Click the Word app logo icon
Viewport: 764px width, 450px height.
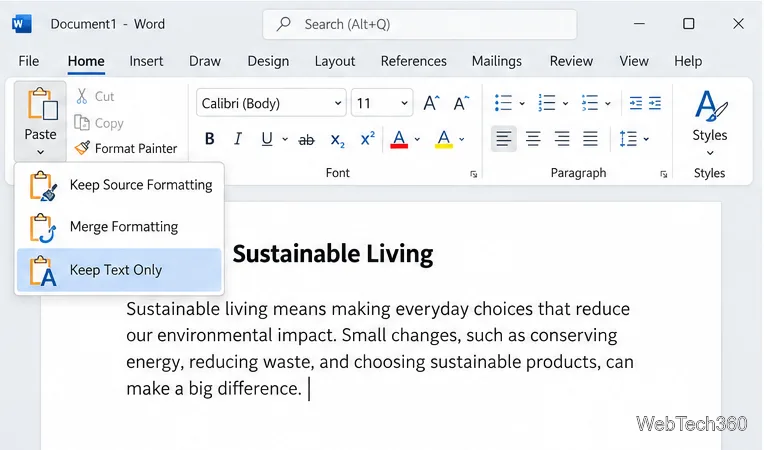click(x=21, y=24)
